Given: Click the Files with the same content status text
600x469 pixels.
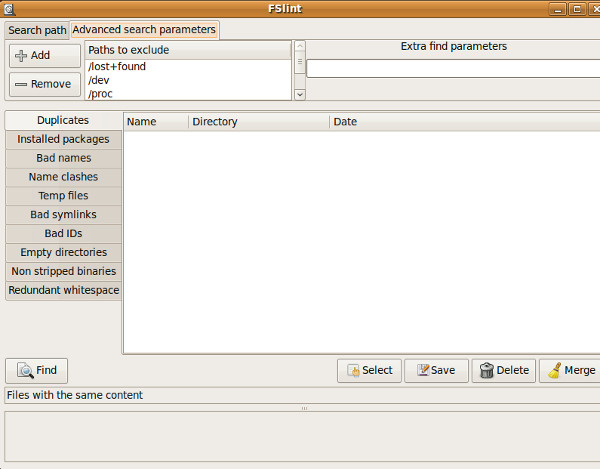Looking at the screenshot, I should pos(75,395).
